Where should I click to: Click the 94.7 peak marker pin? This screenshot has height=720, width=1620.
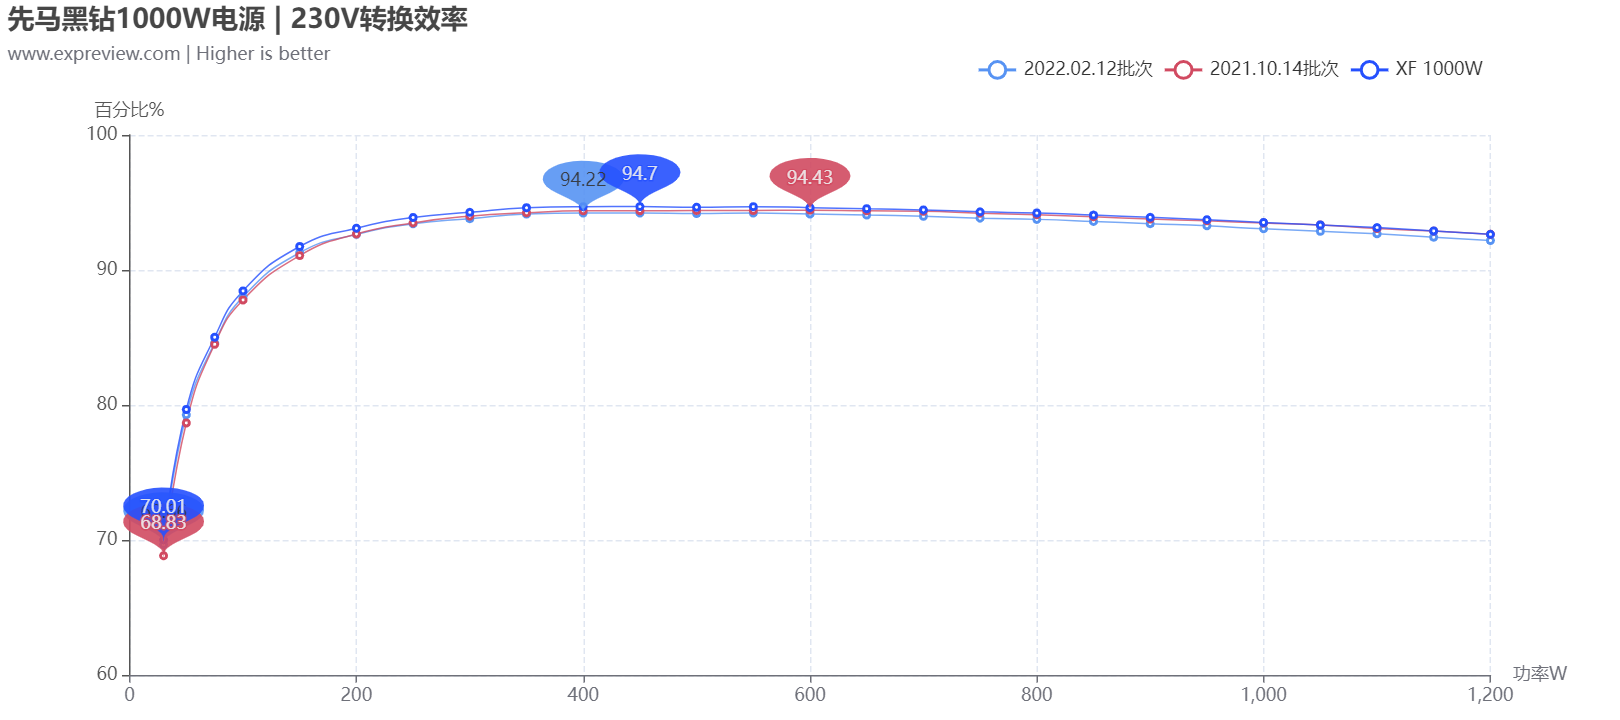640,173
